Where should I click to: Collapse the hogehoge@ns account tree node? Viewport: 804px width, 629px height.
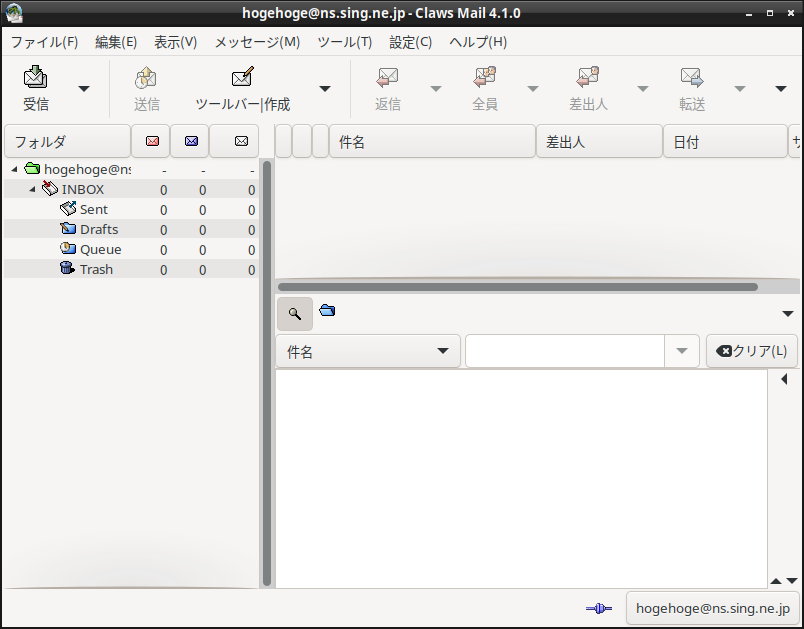tap(14, 169)
